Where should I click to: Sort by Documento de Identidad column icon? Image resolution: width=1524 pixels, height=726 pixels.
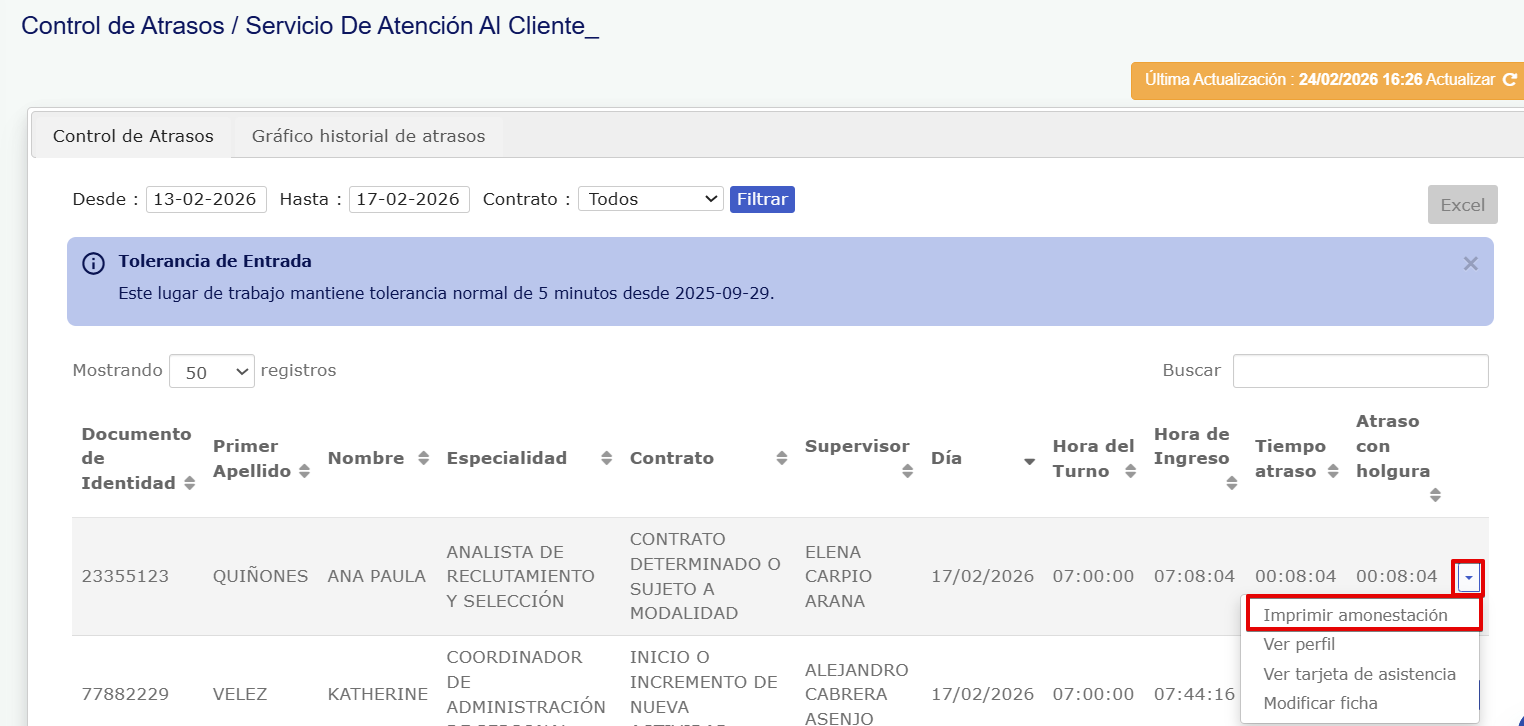coord(189,484)
